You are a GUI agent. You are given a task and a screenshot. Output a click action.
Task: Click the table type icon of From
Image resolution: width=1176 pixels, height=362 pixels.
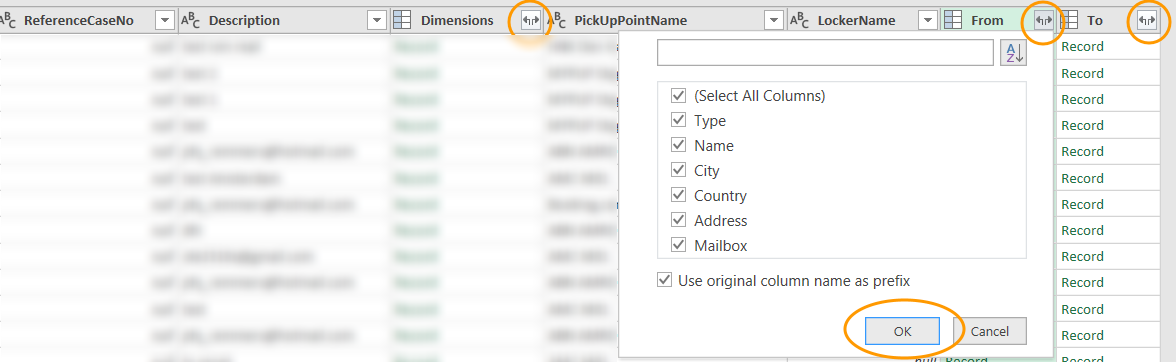952,21
